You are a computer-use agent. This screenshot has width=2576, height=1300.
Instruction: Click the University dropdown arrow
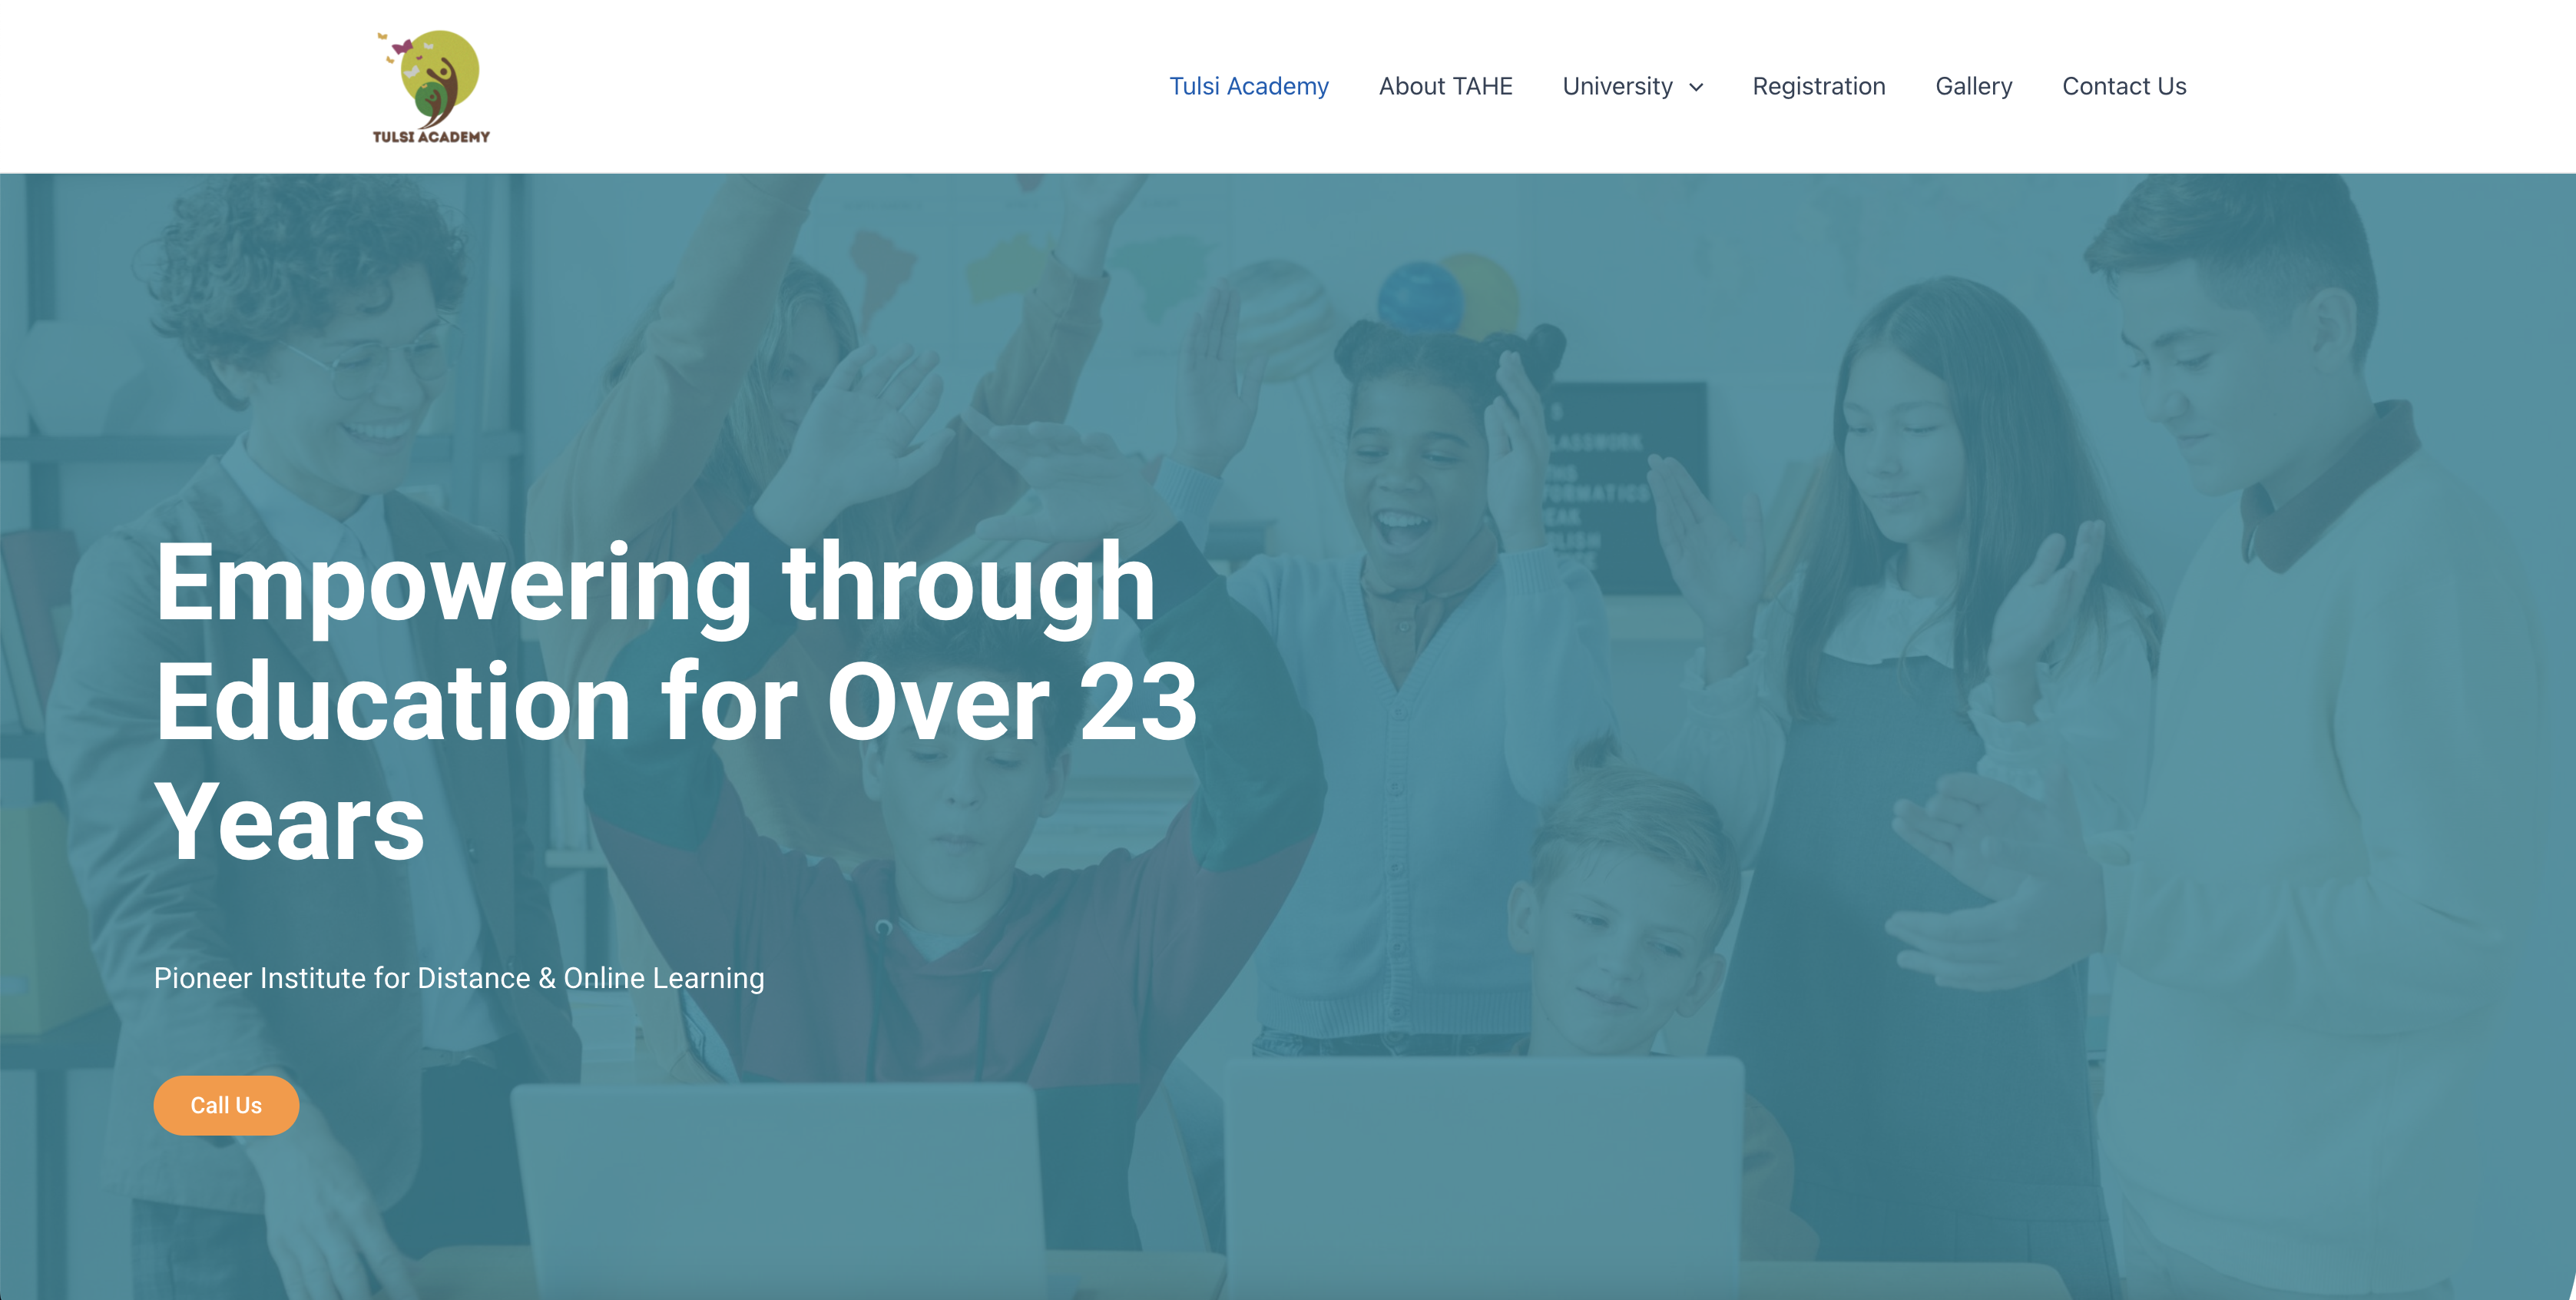[1698, 86]
